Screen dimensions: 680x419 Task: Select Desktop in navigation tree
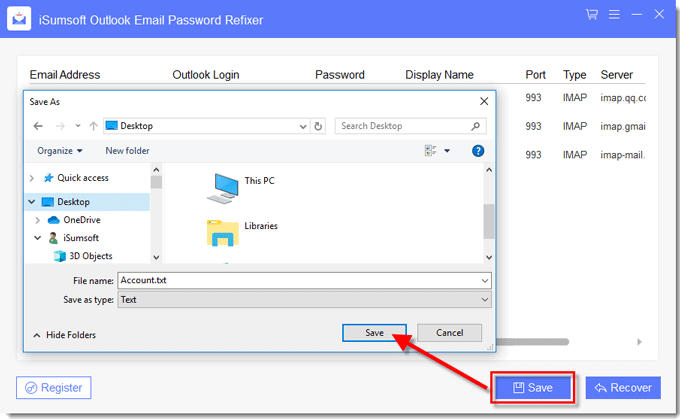pyautogui.click(x=73, y=202)
